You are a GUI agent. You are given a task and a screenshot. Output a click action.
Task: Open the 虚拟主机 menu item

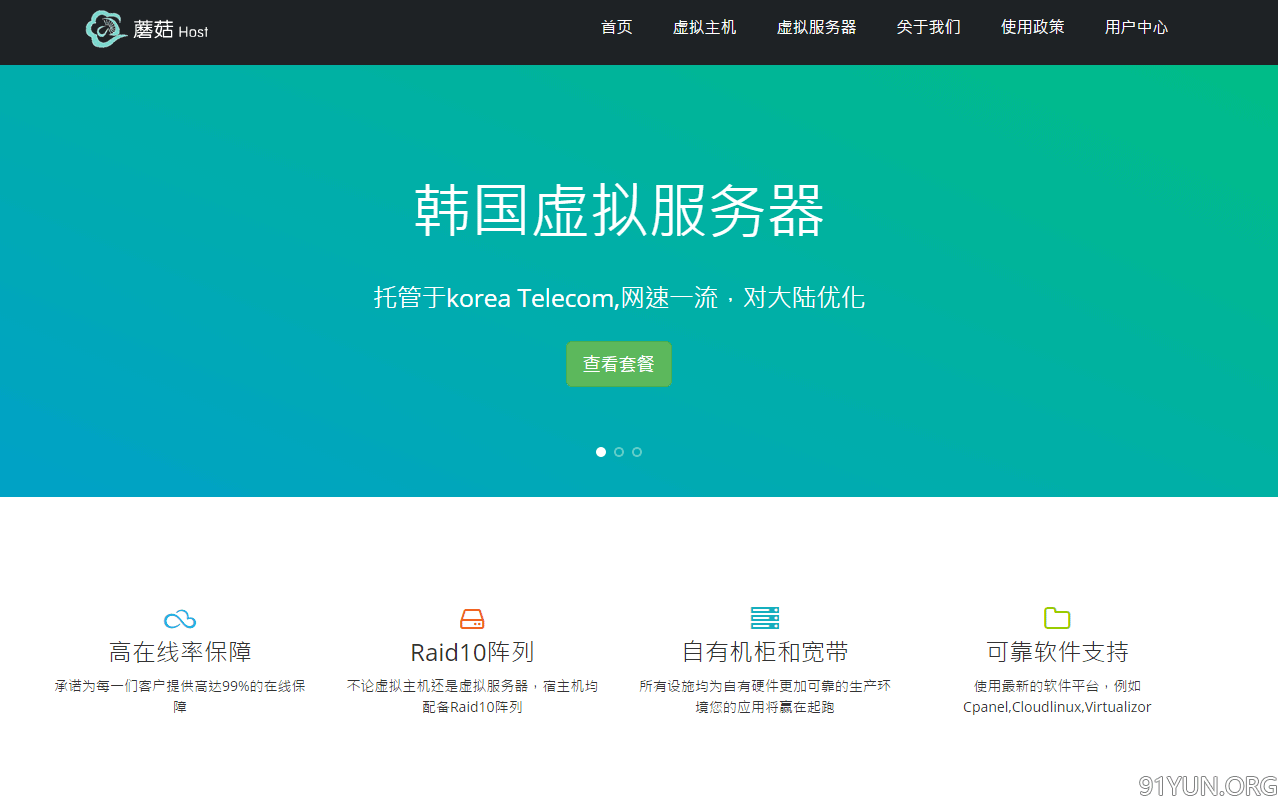pyautogui.click(x=705, y=27)
